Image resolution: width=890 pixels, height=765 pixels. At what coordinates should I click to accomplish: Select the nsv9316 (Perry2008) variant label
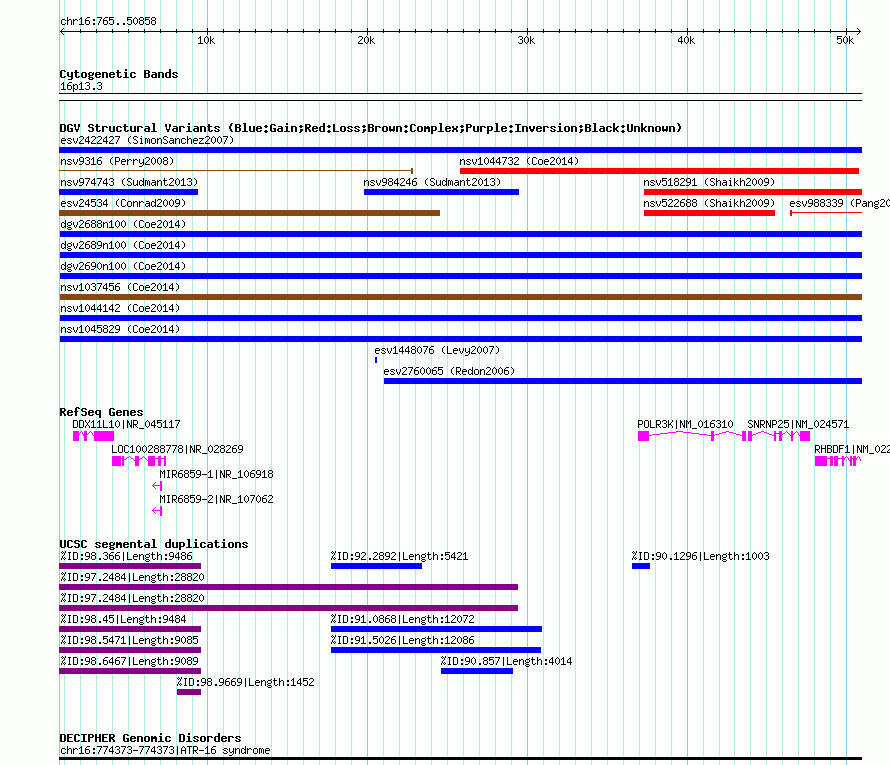[x=117, y=161]
